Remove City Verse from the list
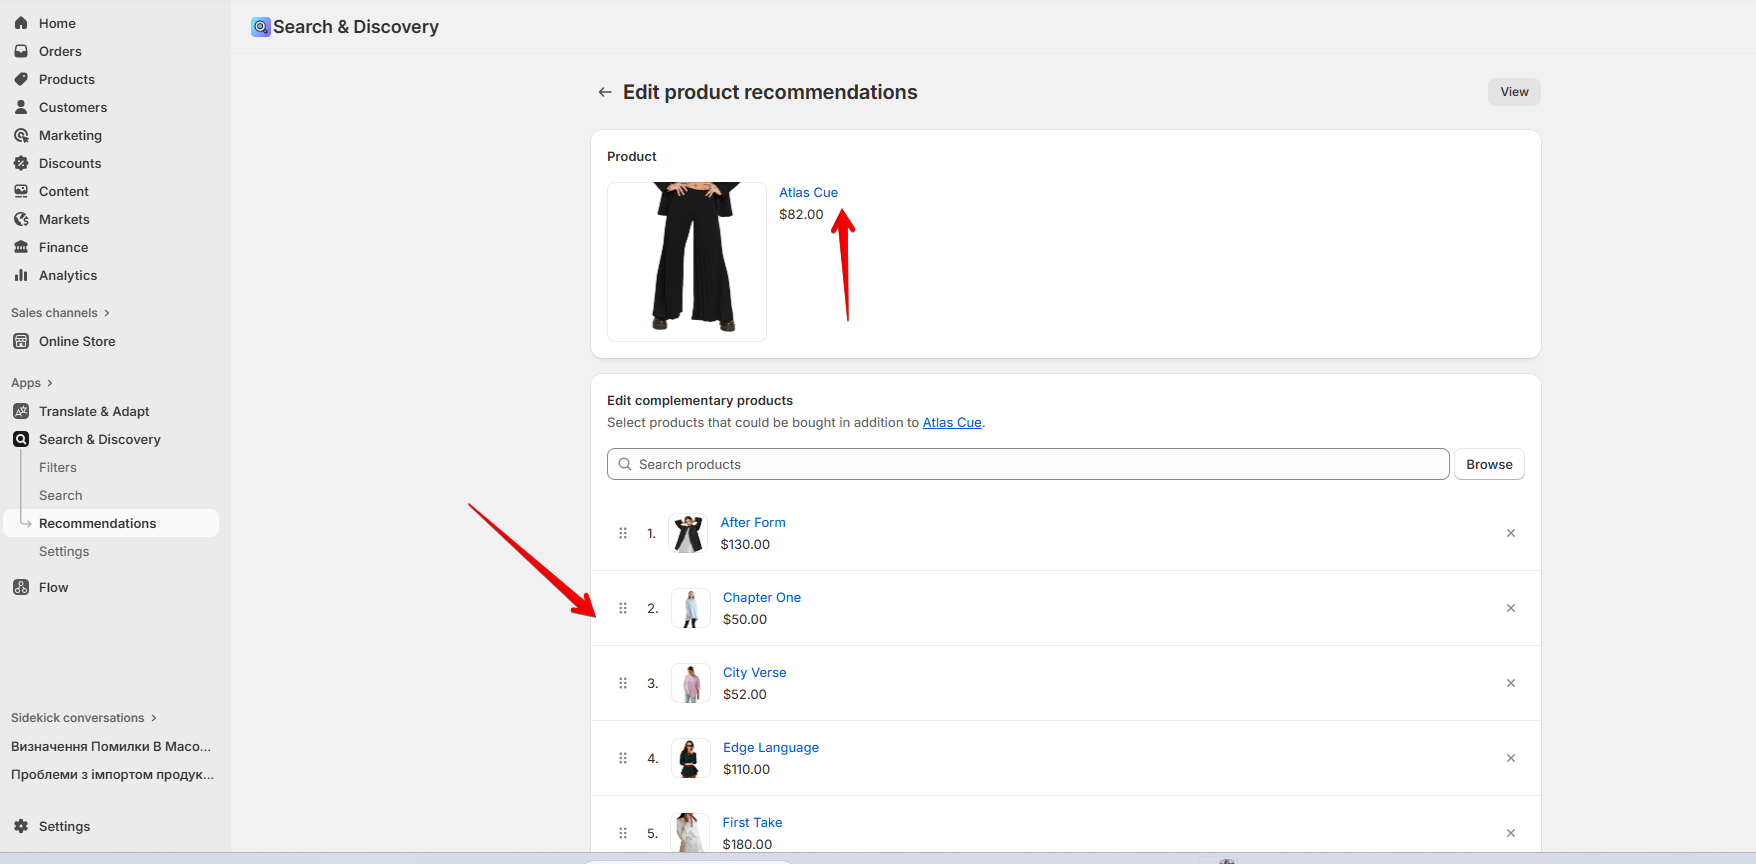The height and width of the screenshot is (864, 1756). pos(1511,683)
